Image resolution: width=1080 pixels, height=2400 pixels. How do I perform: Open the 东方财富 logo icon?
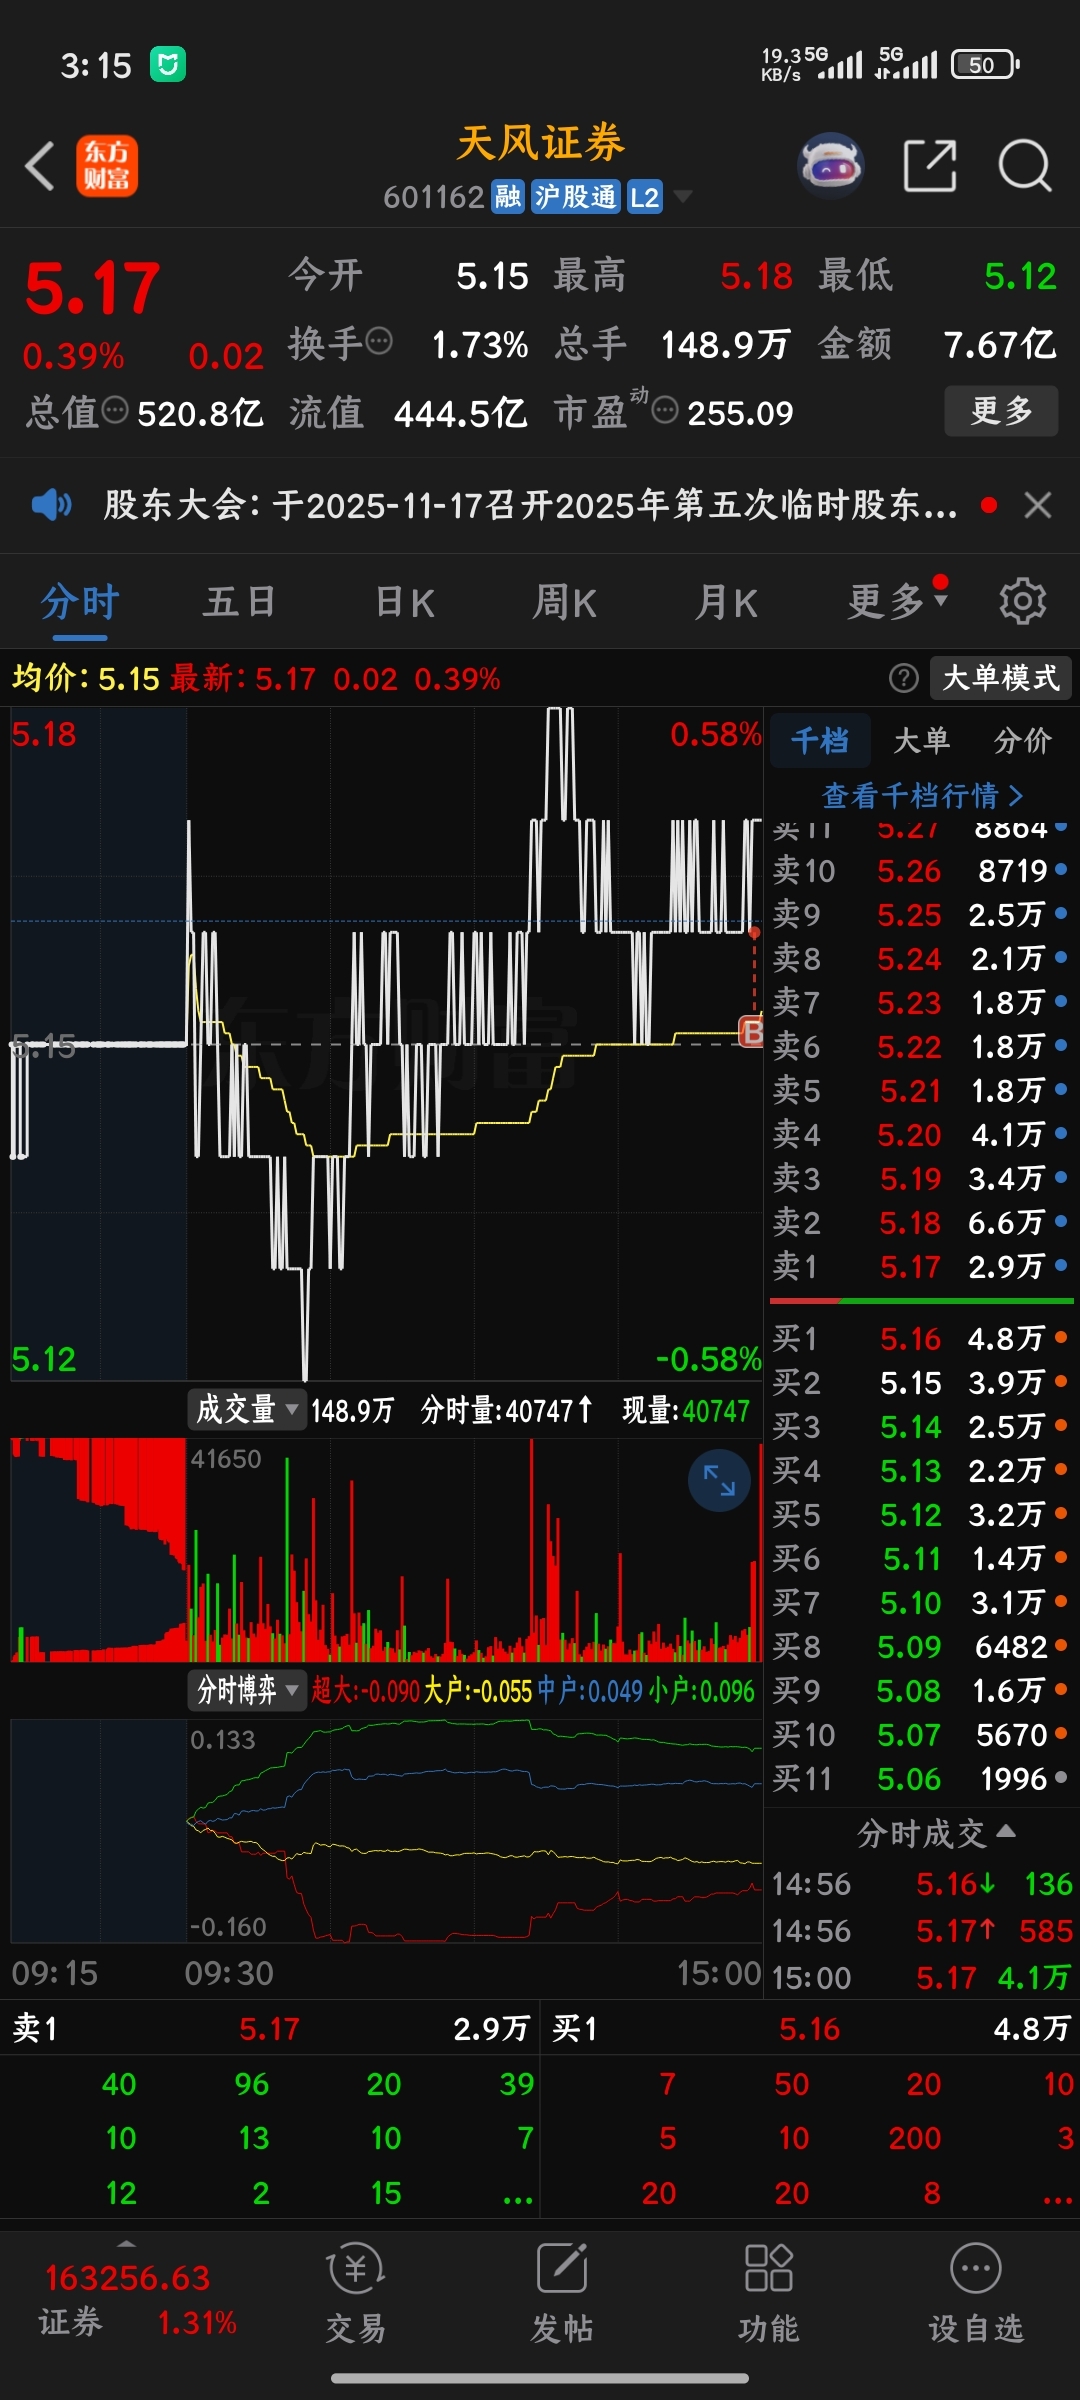tap(107, 166)
